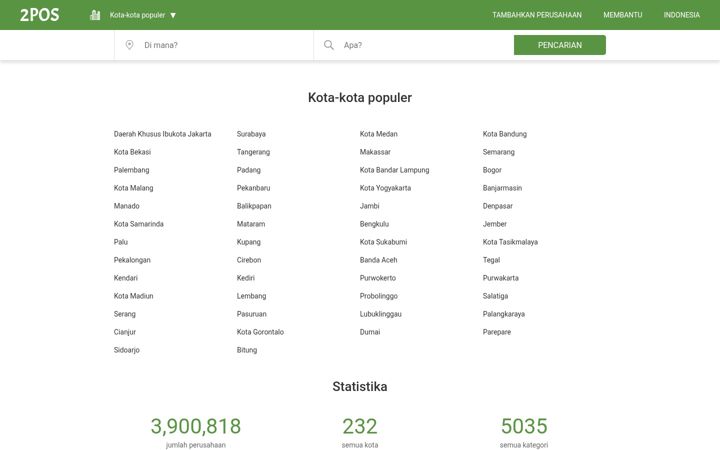Choose the Palangkaraya link
The width and height of the screenshot is (720, 450).
pos(504,314)
